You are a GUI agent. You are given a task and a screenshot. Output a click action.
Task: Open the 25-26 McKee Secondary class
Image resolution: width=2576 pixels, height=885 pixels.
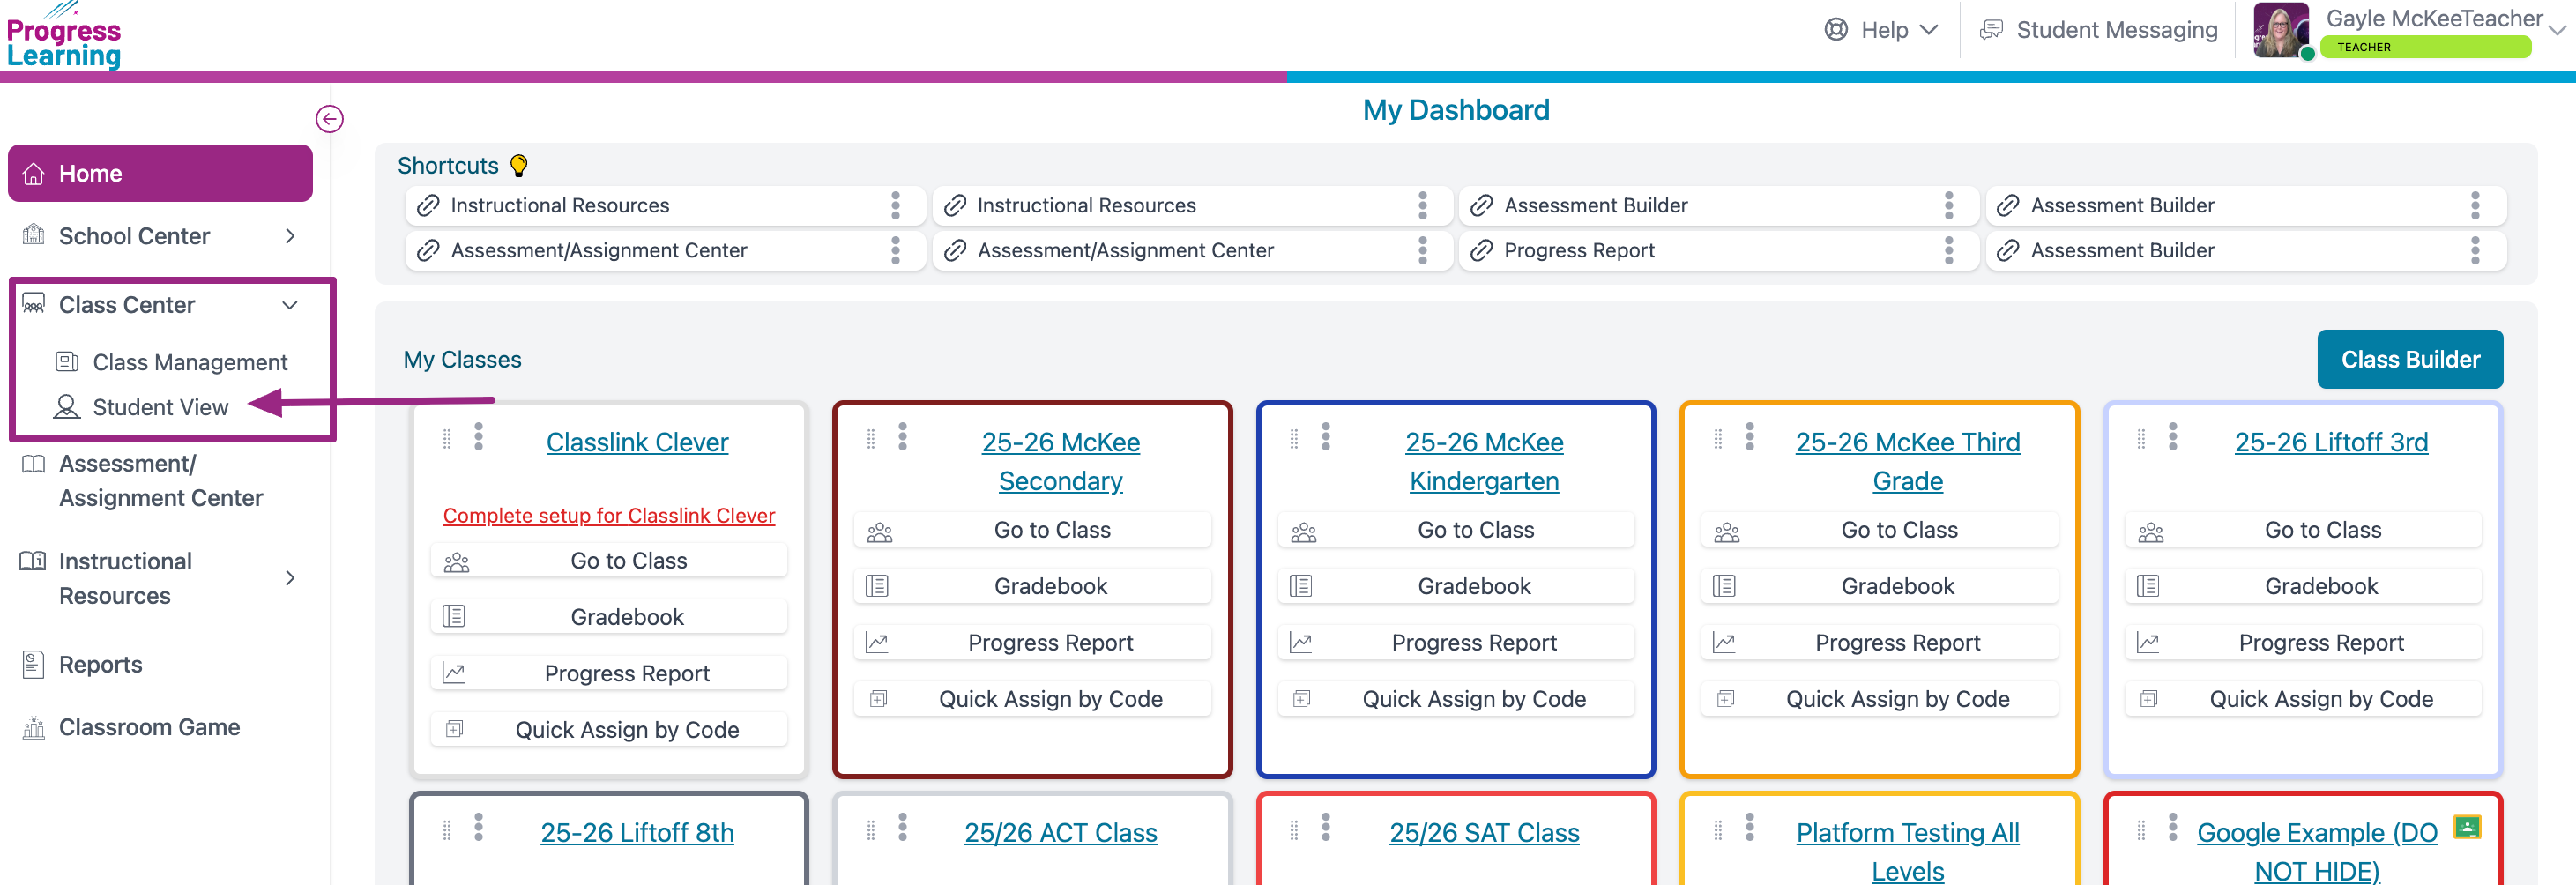[x=1061, y=461]
